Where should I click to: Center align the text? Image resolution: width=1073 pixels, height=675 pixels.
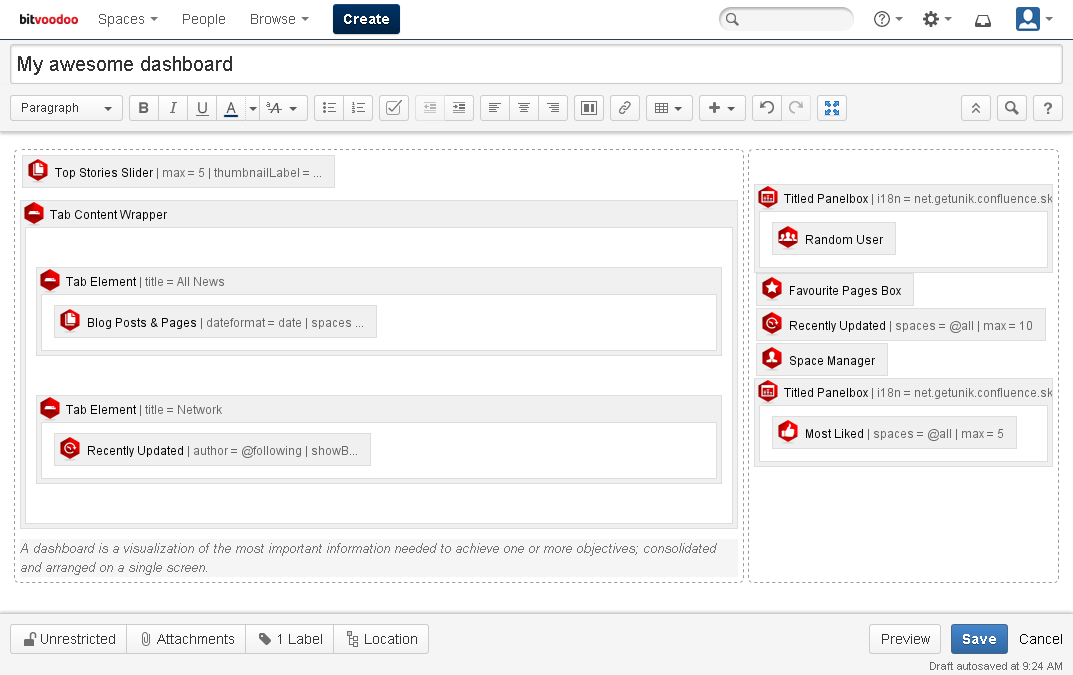click(523, 108)
